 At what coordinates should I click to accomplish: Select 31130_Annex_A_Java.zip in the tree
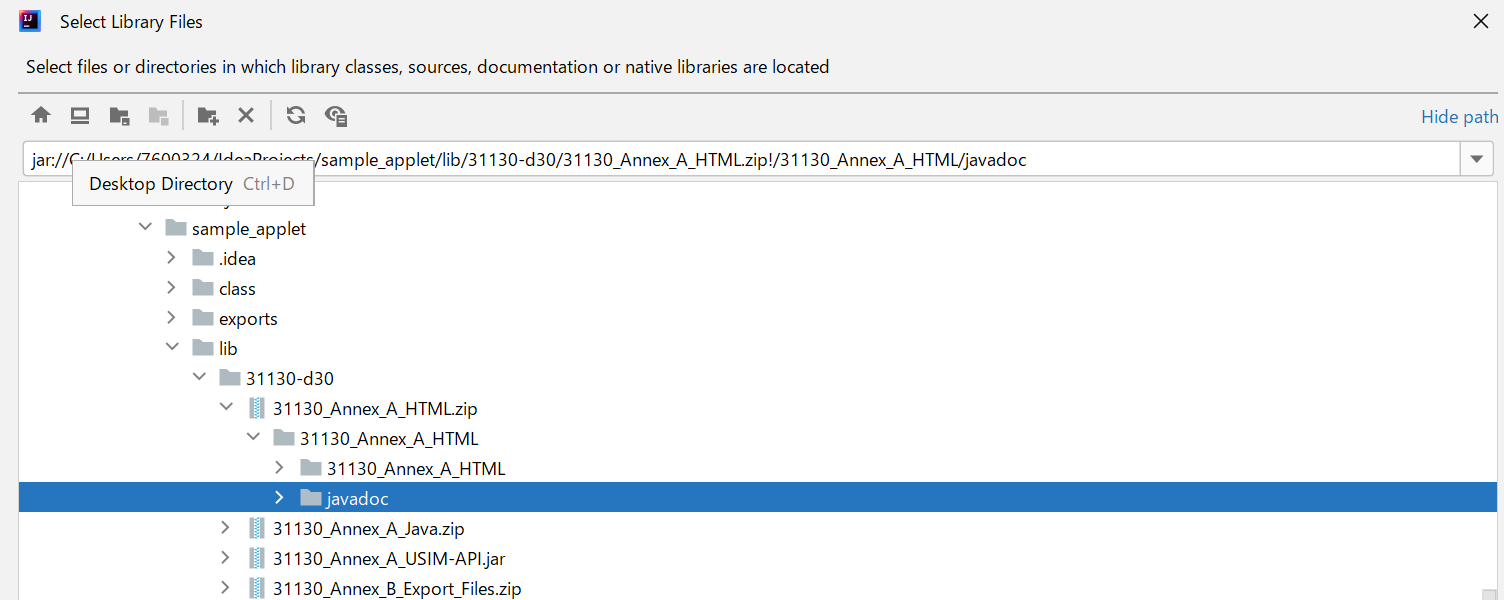pos(368,529)
